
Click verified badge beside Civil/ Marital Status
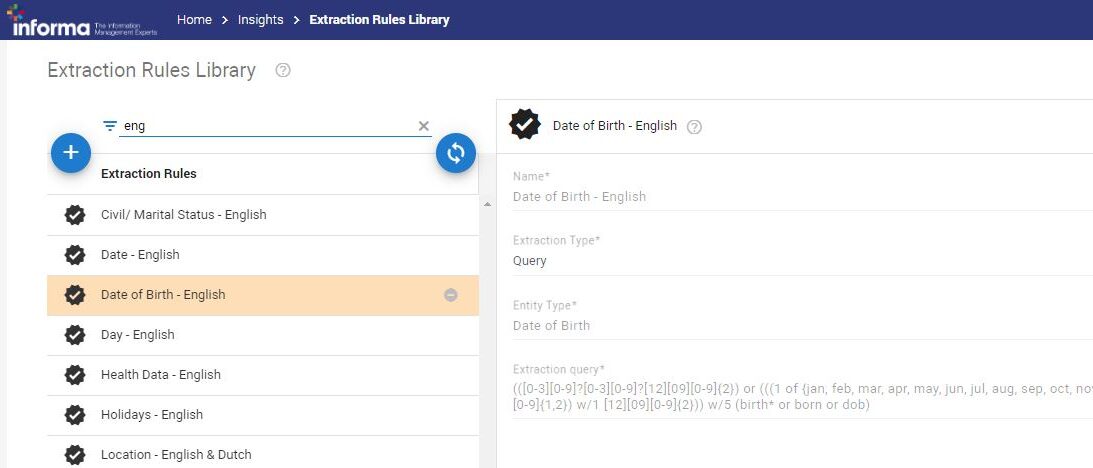click(75, 215)
